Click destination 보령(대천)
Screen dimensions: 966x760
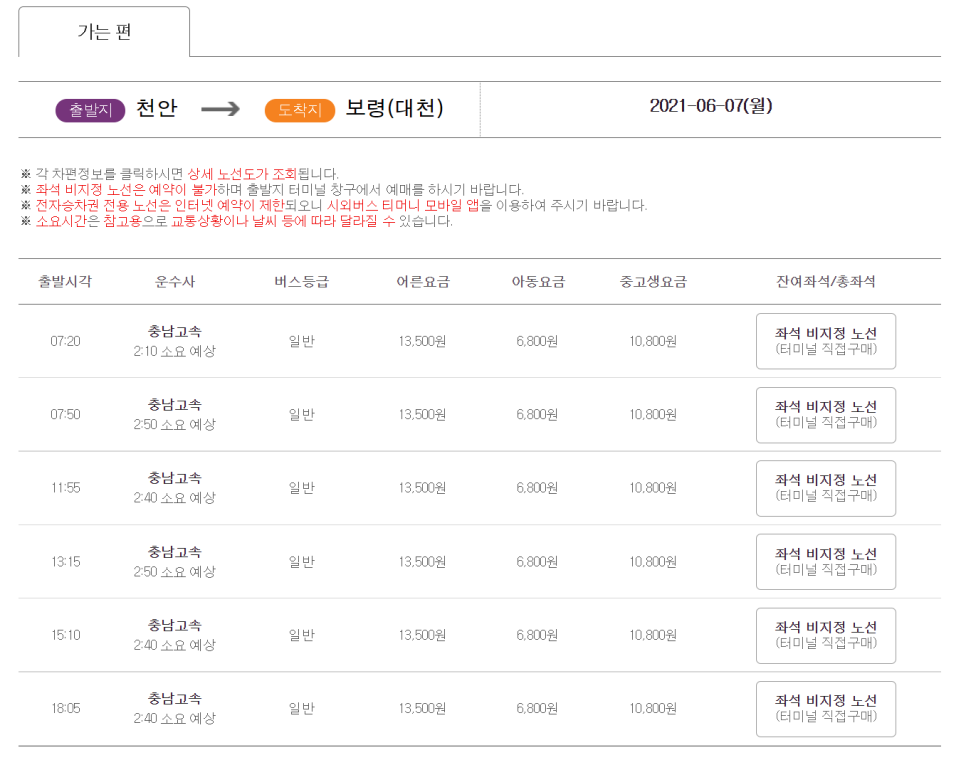coord(394,108)
